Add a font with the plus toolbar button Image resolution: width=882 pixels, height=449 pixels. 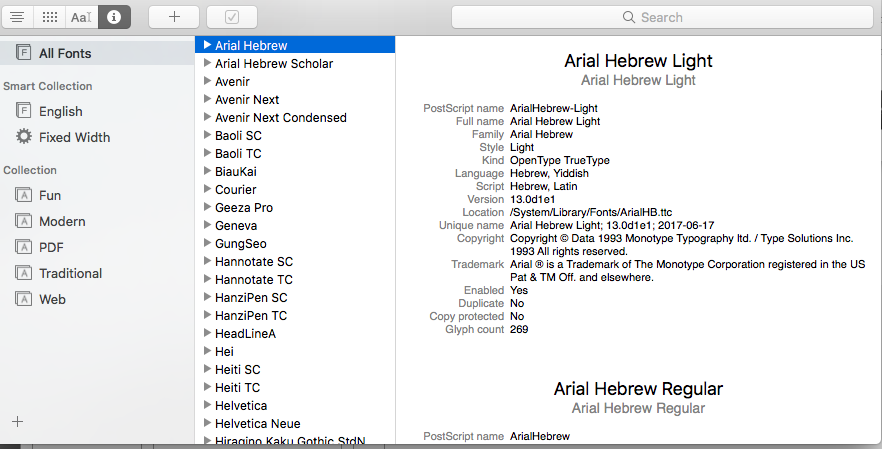click(174, 17)
